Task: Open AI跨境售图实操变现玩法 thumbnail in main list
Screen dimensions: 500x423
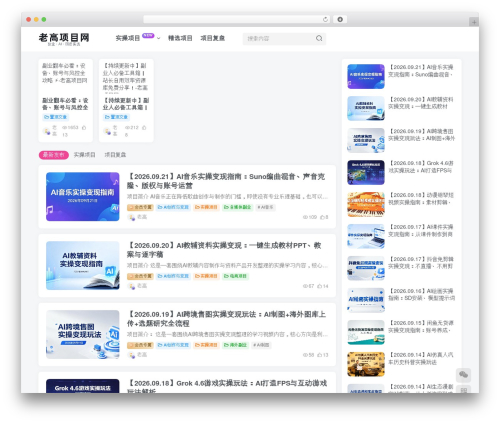Action: [83, 335]
